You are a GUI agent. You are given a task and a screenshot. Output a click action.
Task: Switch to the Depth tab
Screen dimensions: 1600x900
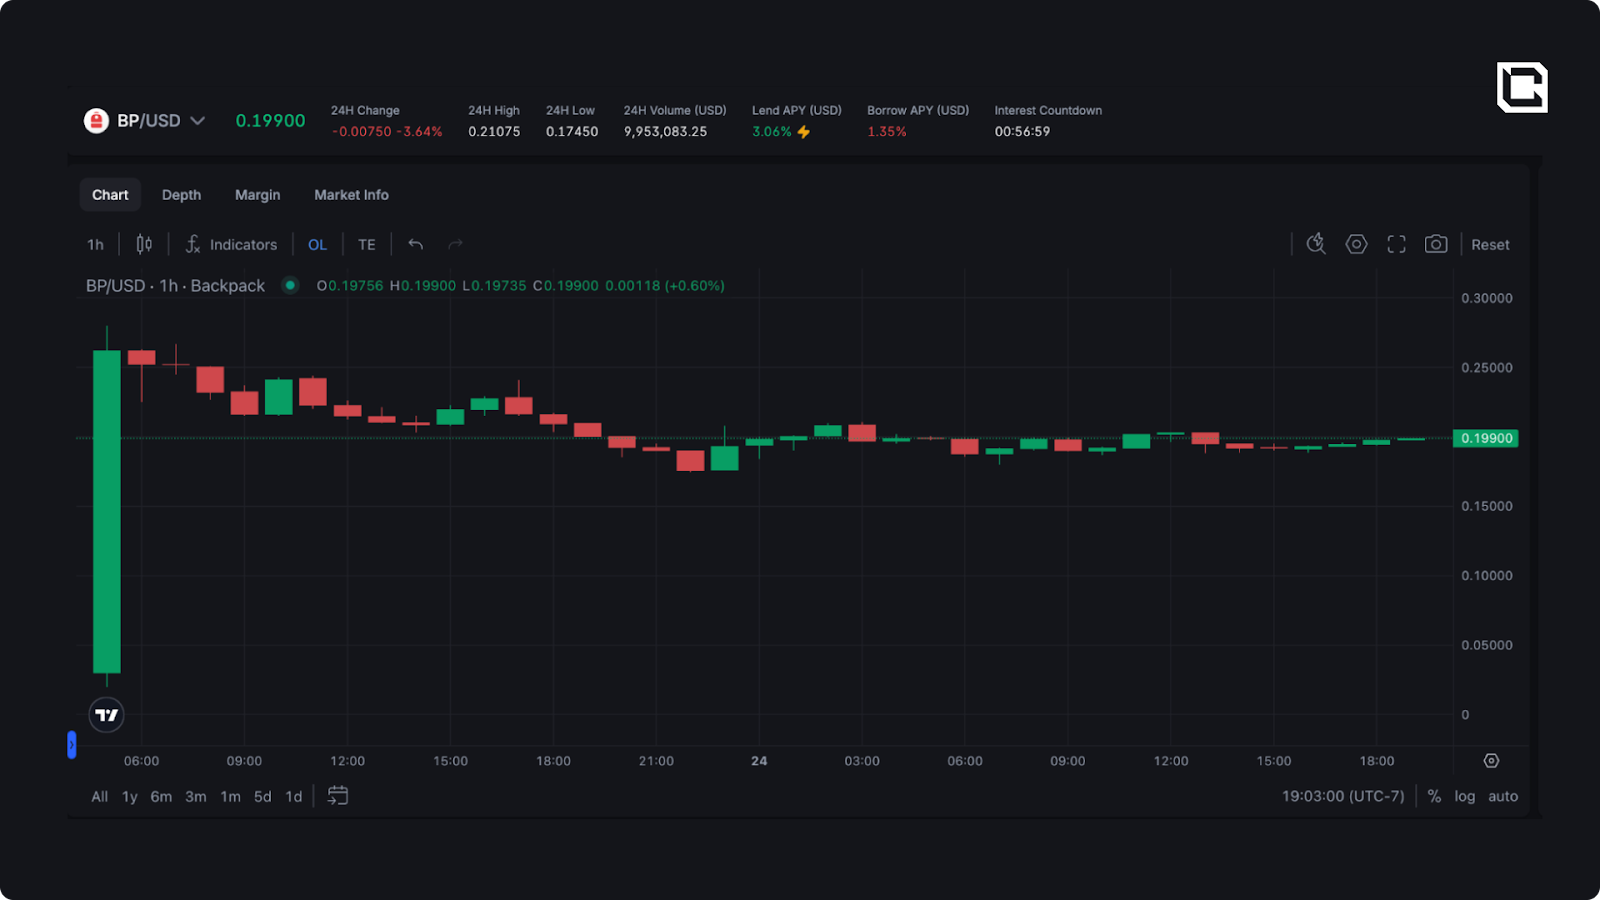tap(181, 195)
